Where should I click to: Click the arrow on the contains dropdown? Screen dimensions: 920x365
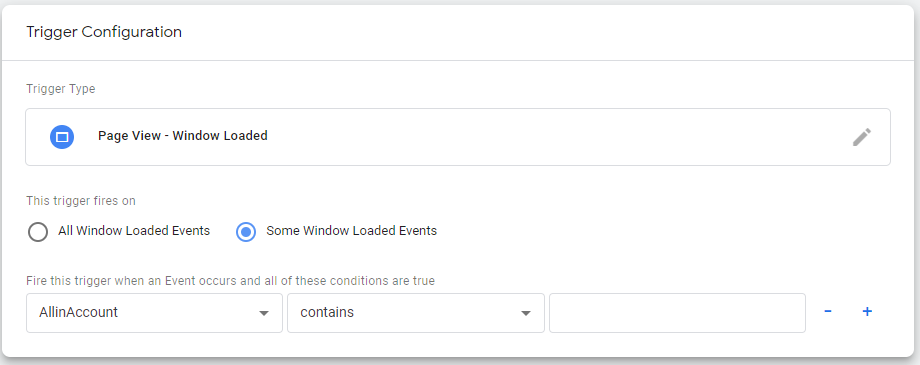tap(526, 313)
